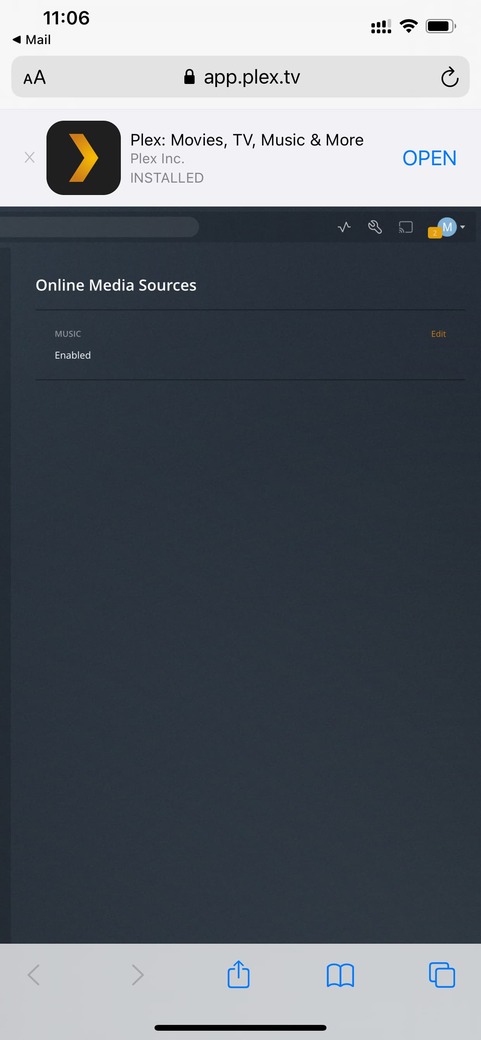Tap the app.plex.tv address bar
481x1040 pixels.
click(x=240, y=77)
